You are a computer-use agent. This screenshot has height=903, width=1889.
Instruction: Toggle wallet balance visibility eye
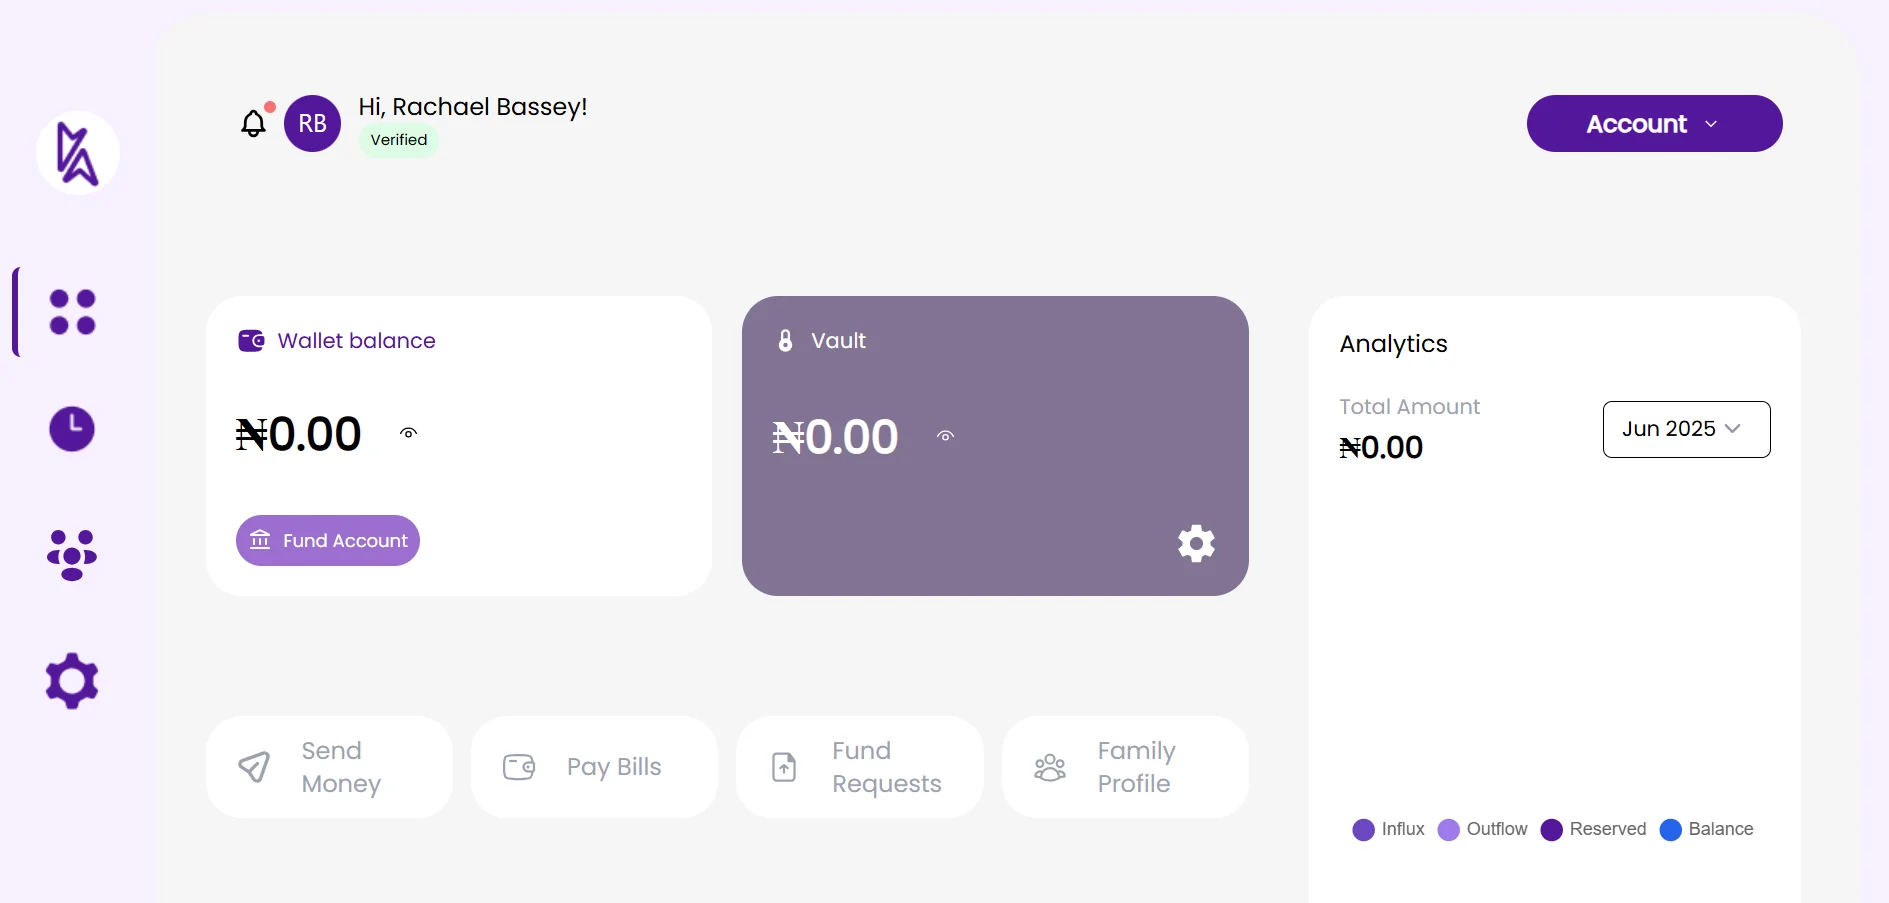[409, 433]
